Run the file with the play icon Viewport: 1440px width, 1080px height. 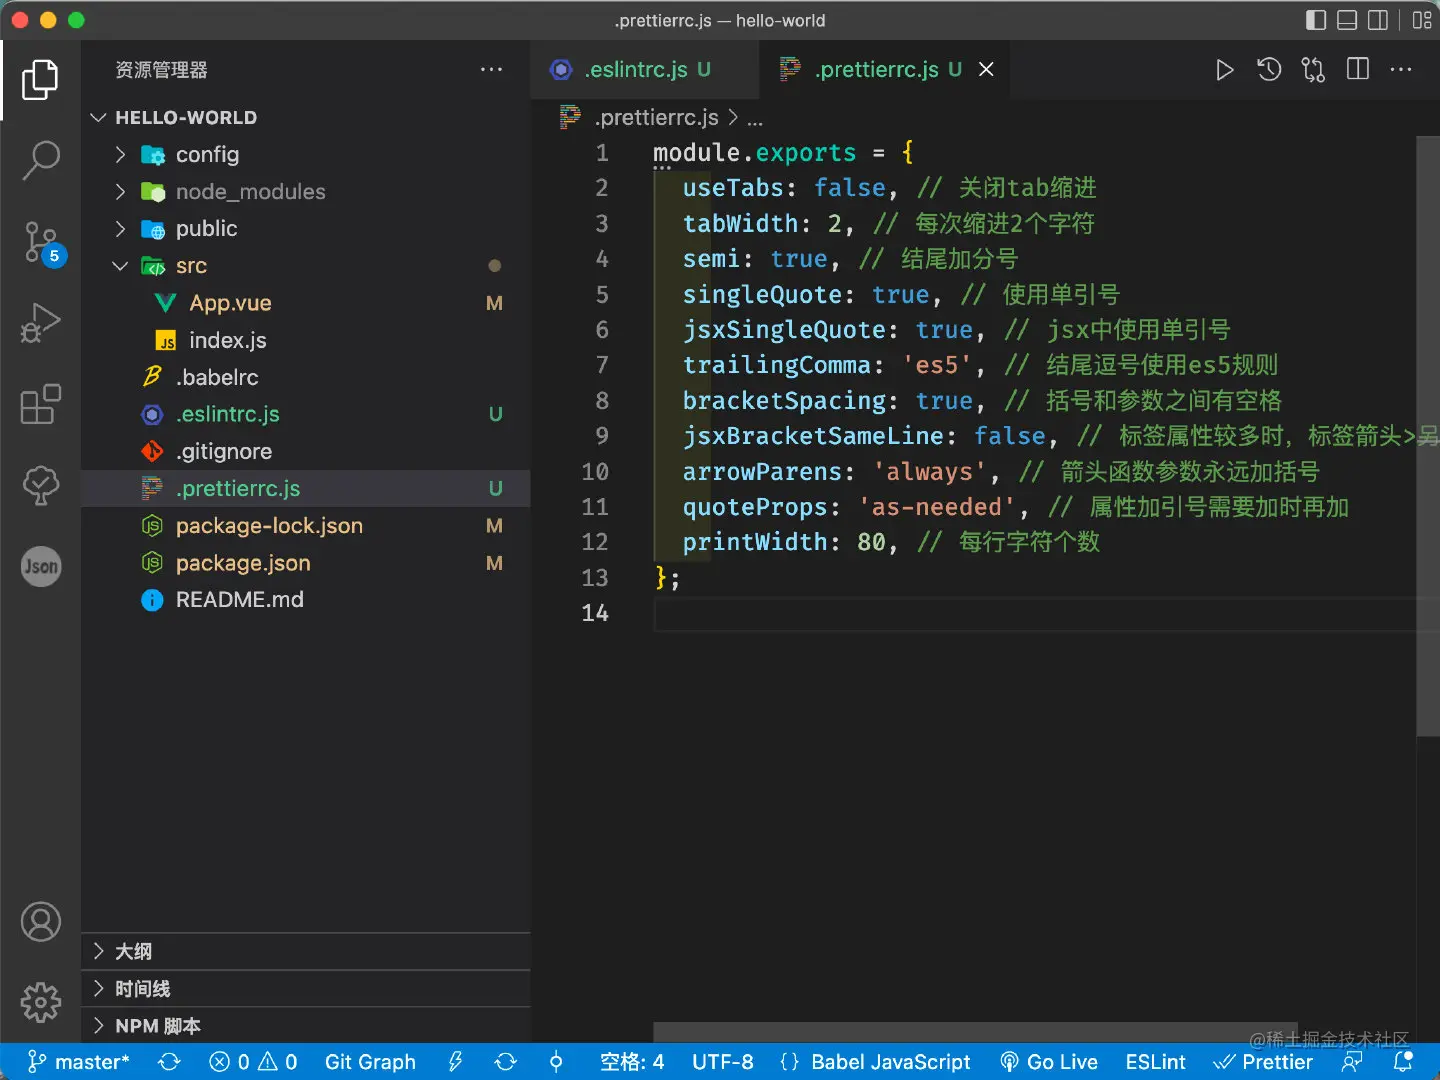[x=1224, y=70]
